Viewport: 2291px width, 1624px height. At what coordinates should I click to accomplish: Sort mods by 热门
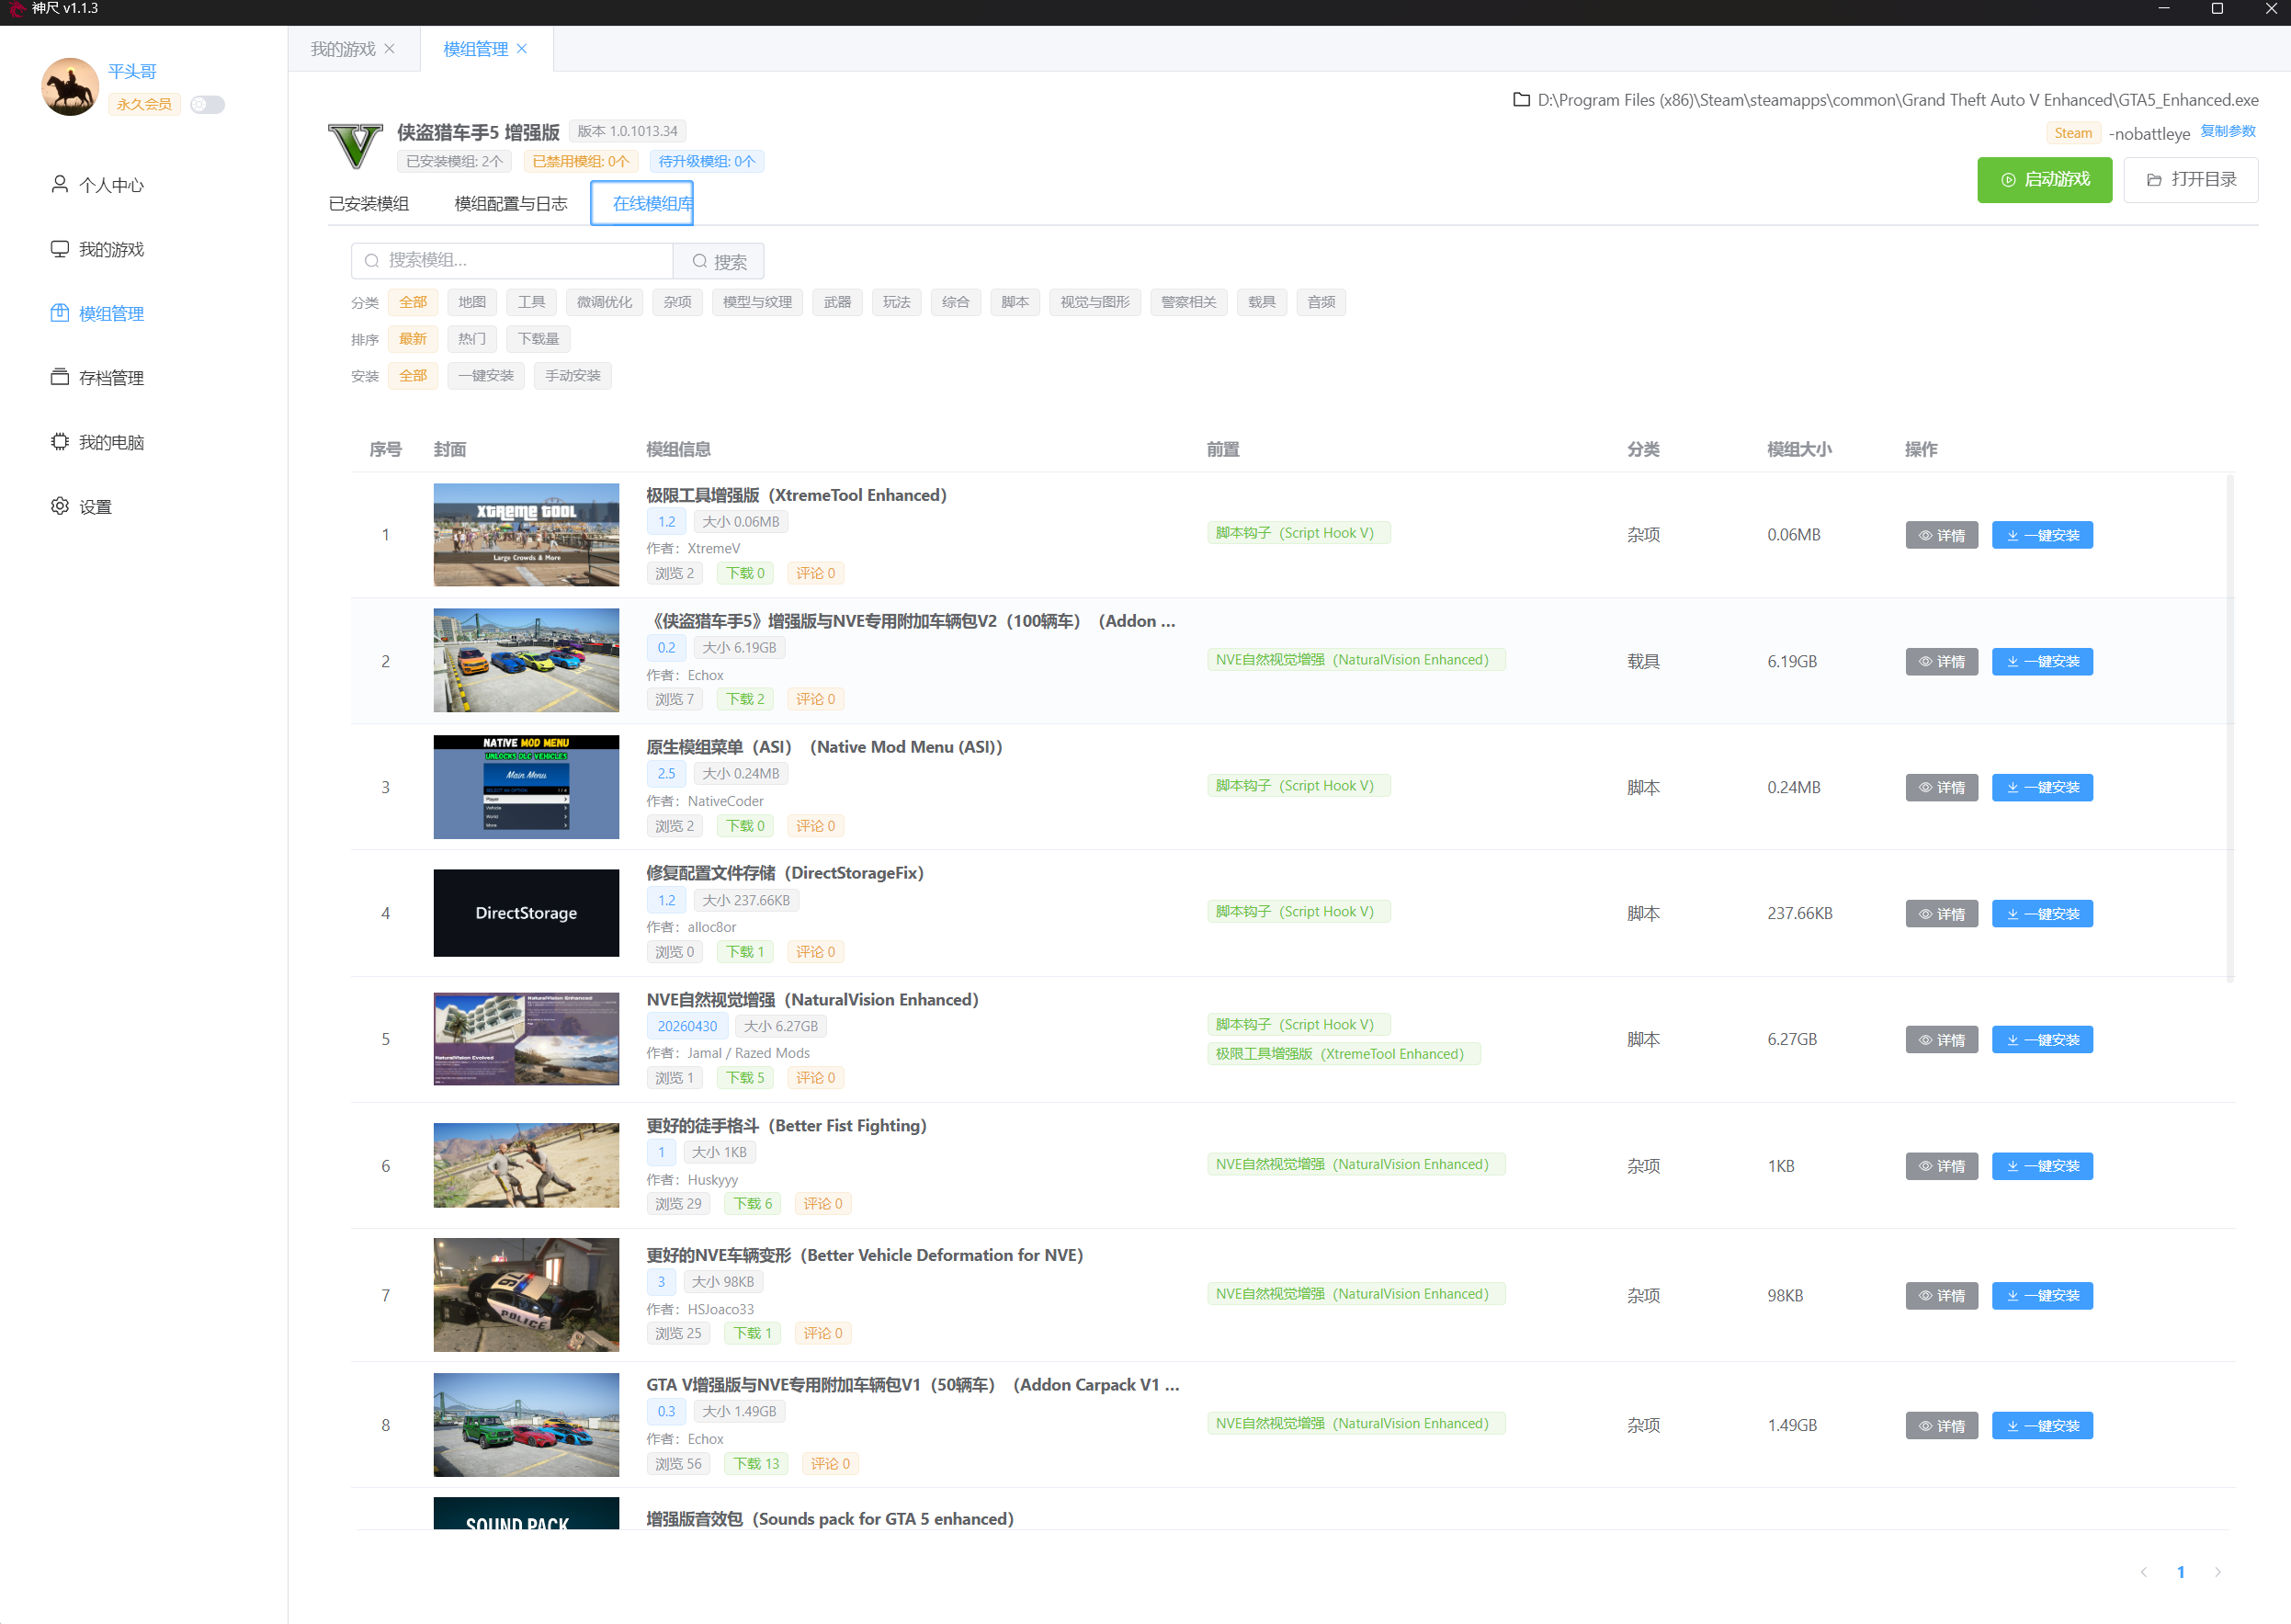(472, 339)
